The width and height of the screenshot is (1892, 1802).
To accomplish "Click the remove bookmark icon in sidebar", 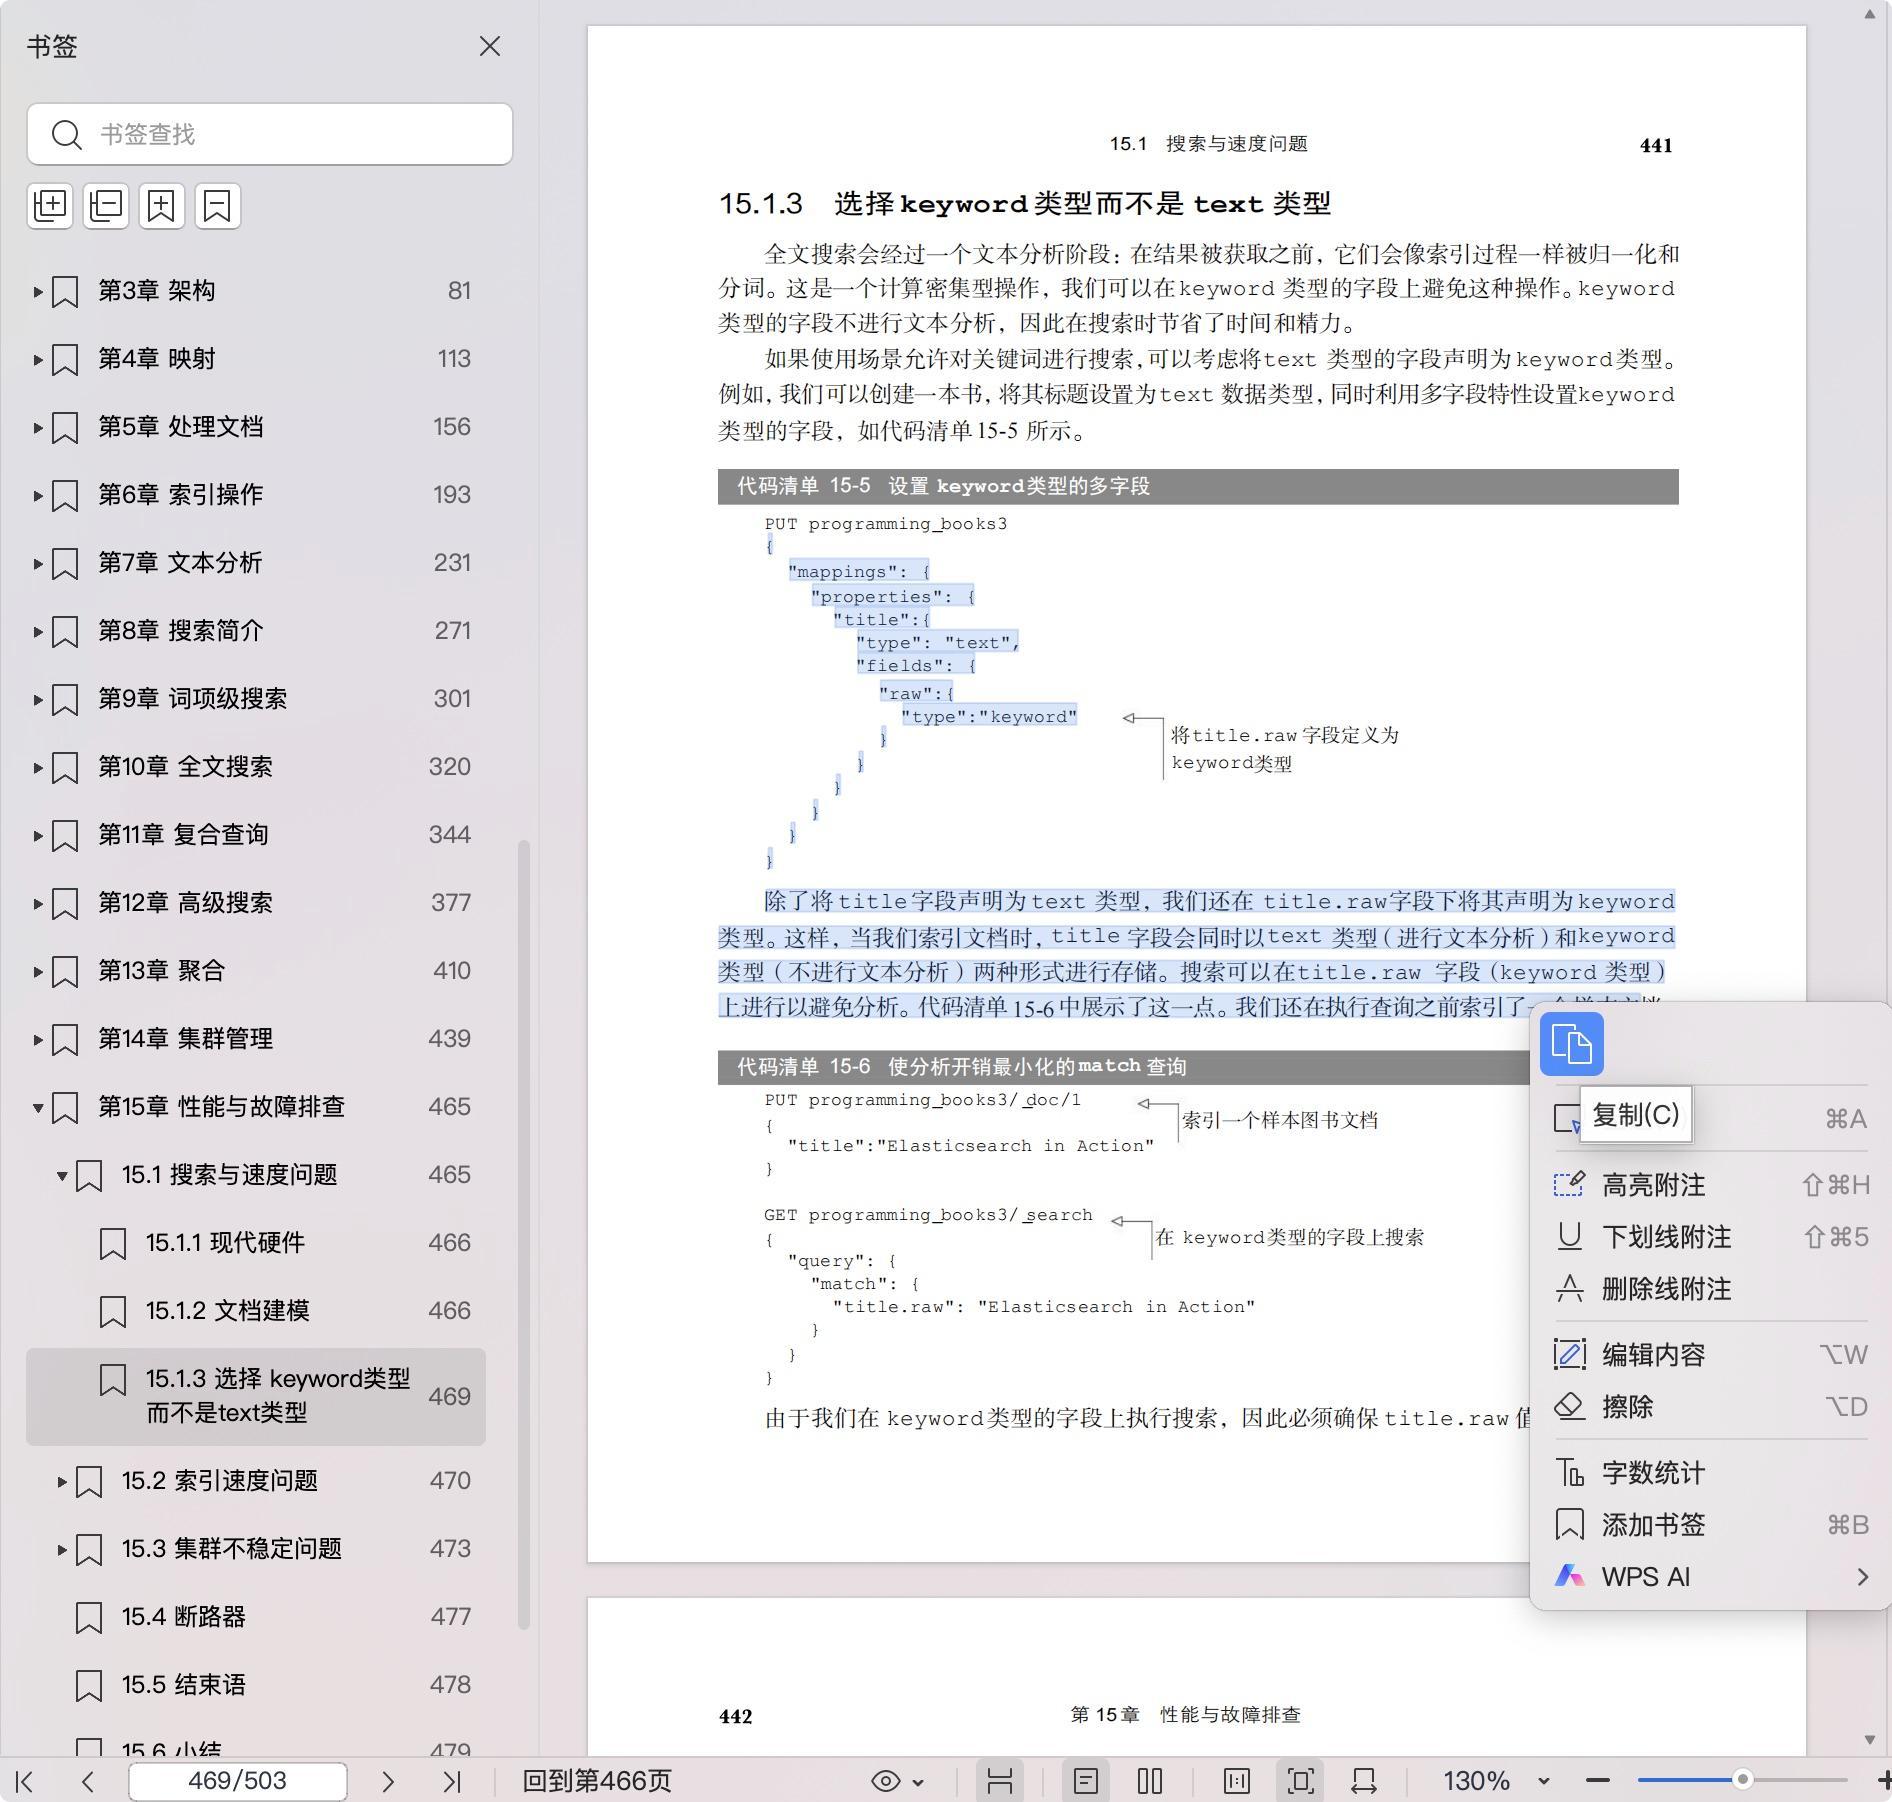I will coord(218,206).
